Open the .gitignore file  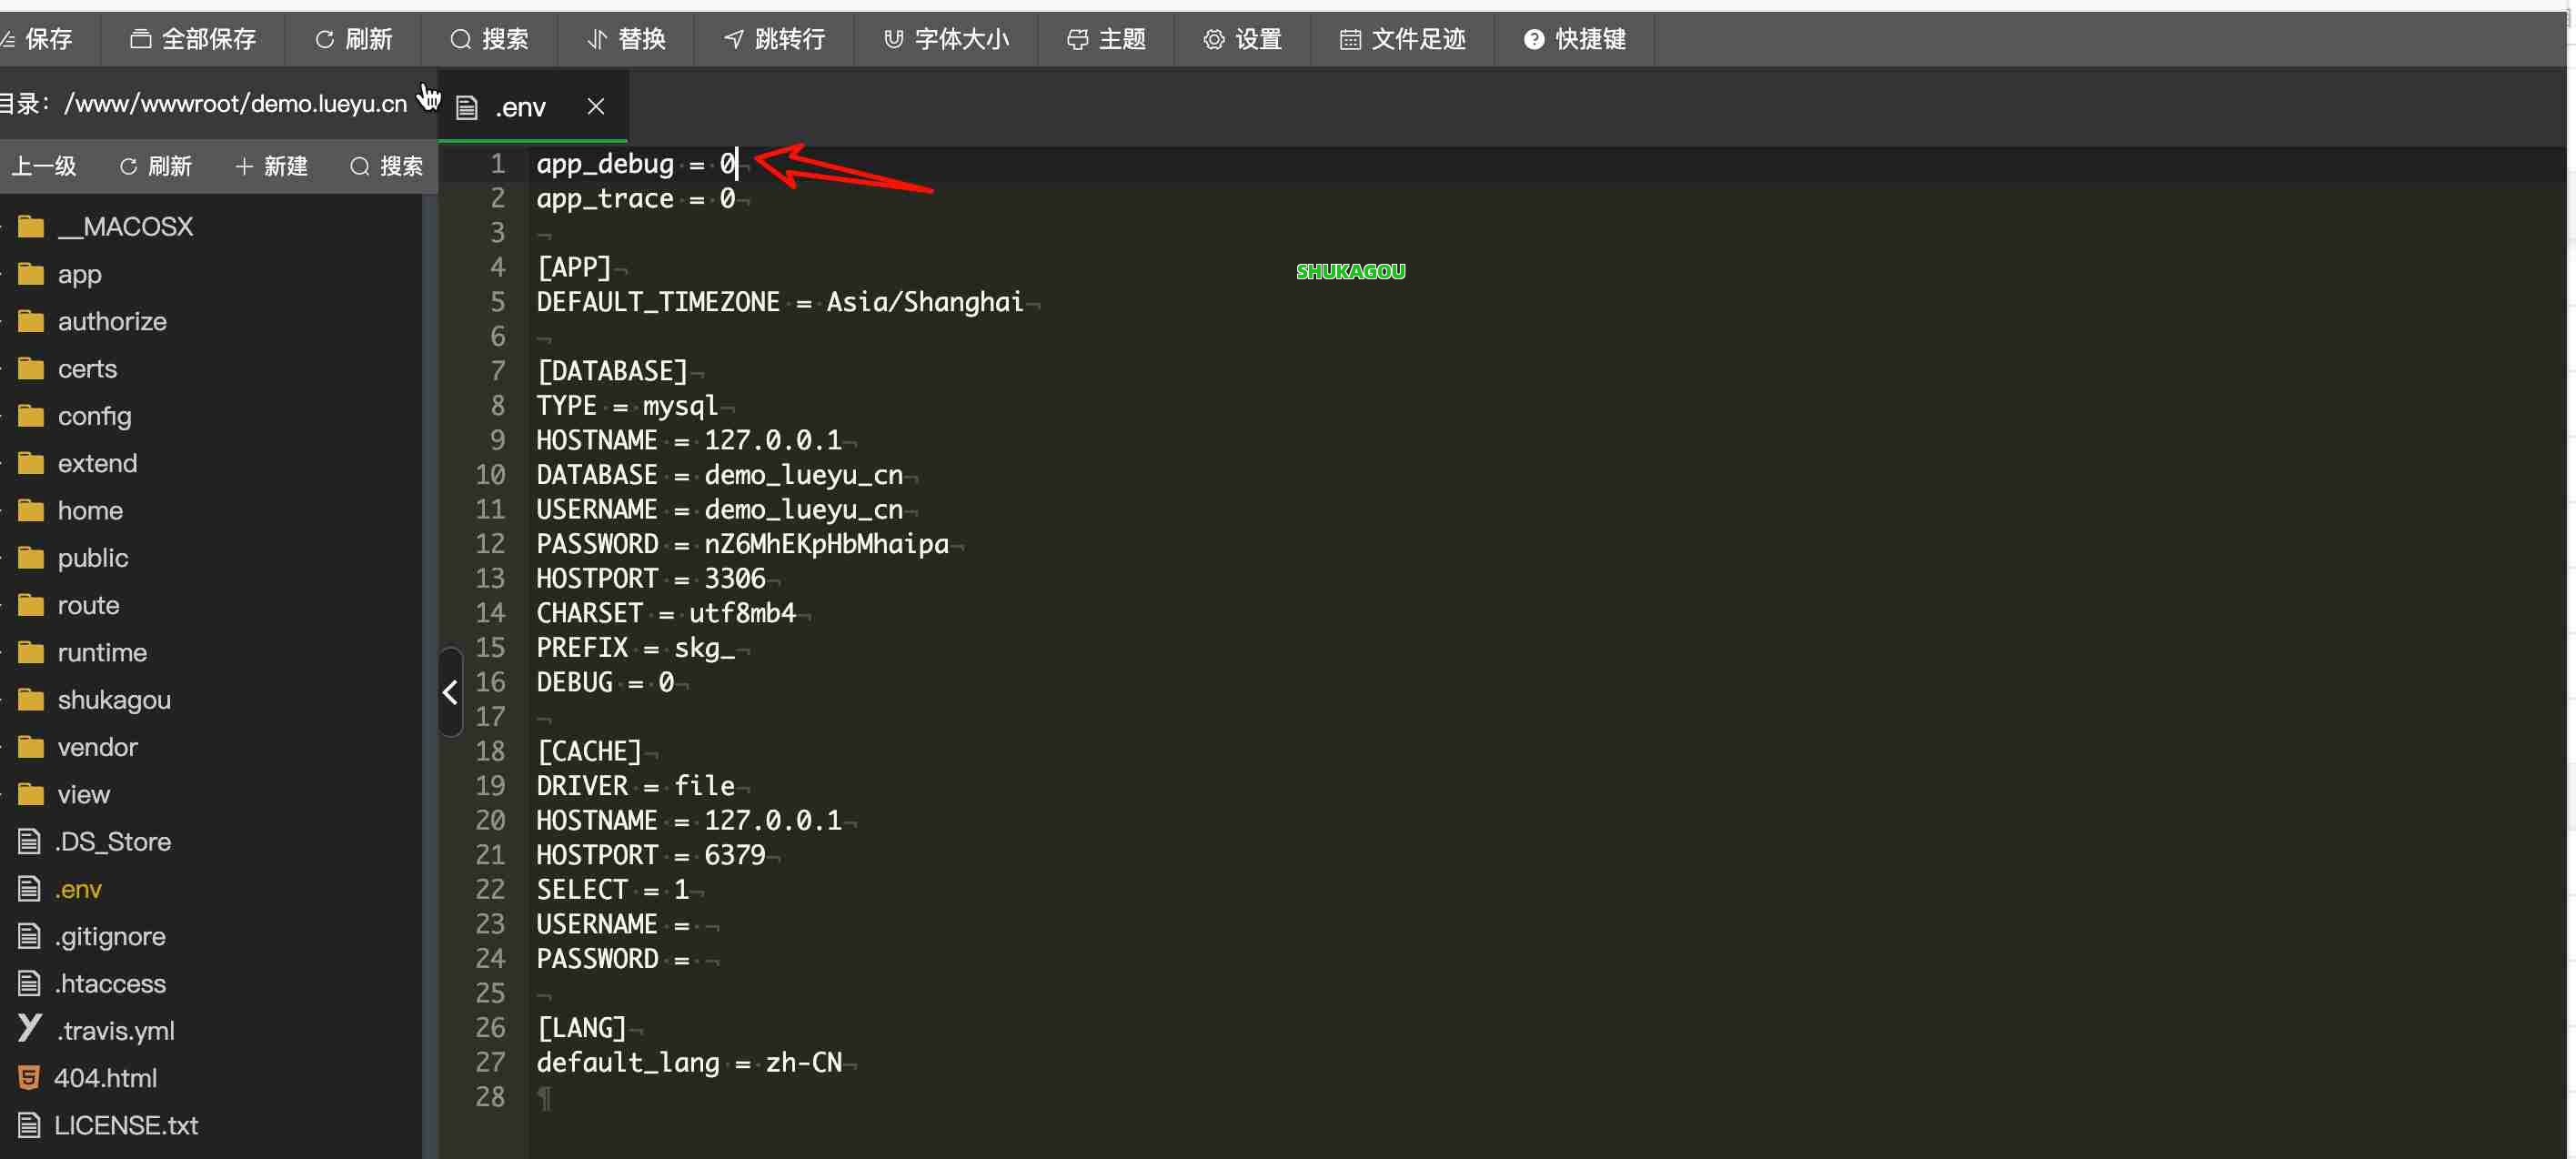click(x=110, y=936)
